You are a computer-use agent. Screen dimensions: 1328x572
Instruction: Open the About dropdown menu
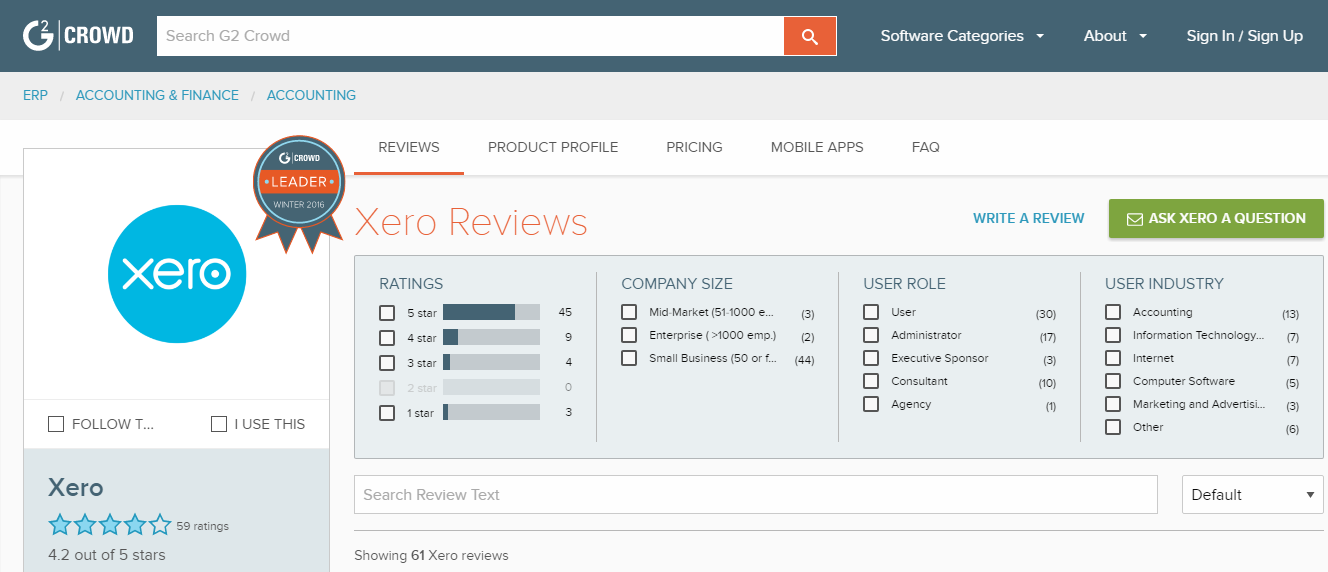pyautogui.click(x=1116, y=36)
